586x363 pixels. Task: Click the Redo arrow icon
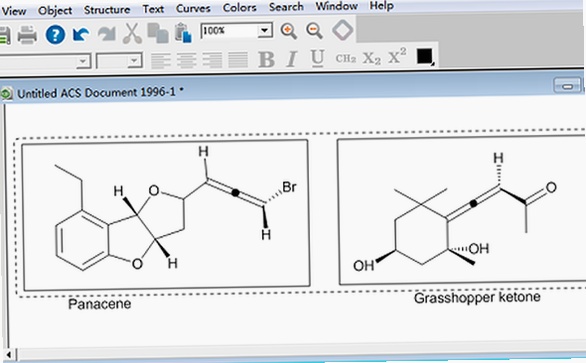107,34
